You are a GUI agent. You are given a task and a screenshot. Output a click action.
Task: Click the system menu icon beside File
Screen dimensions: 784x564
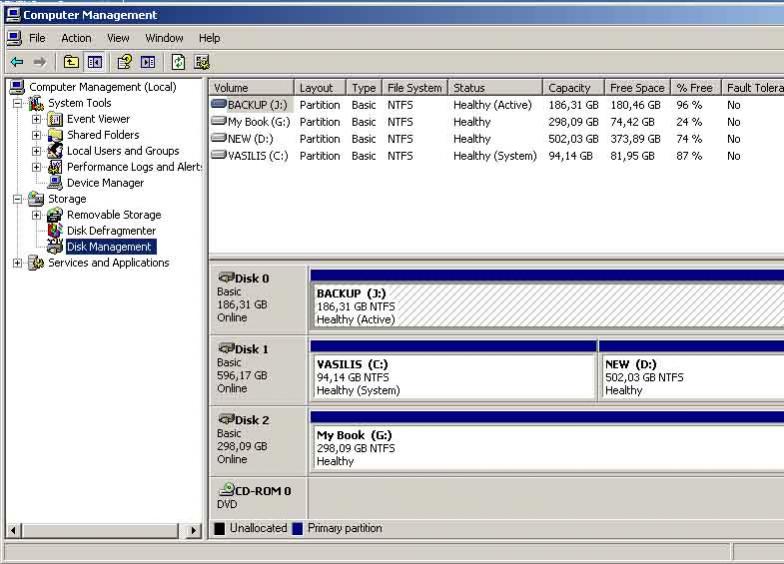pos(14,38)
